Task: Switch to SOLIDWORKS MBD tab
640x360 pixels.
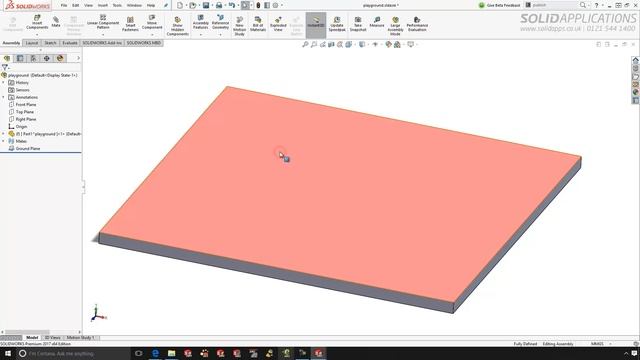Action: pos(144,43)
